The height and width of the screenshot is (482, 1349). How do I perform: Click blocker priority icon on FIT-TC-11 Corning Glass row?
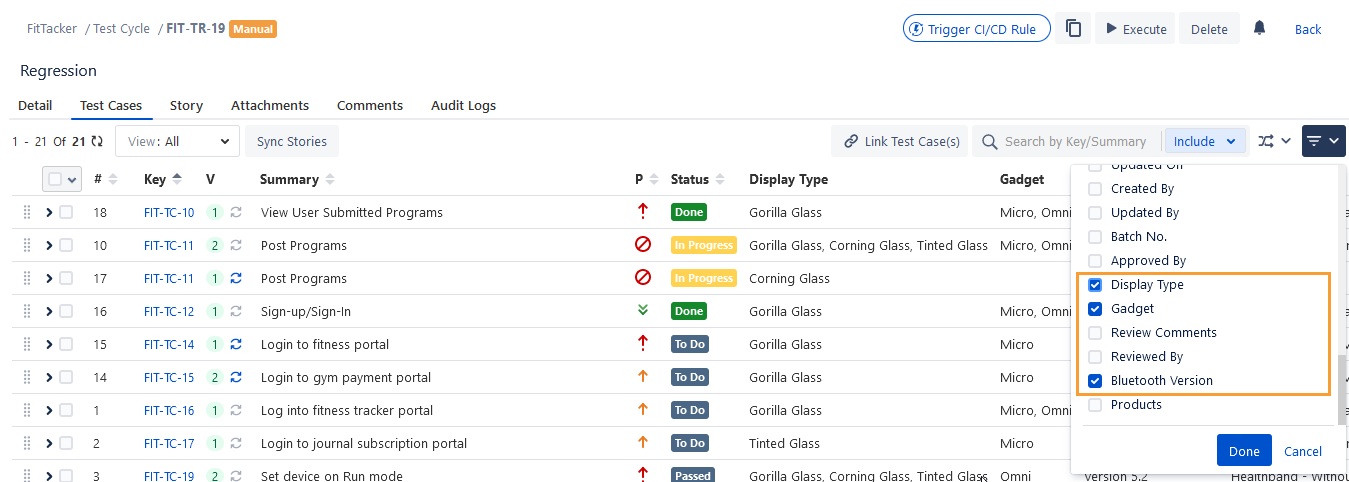click(x=643, y=278)
